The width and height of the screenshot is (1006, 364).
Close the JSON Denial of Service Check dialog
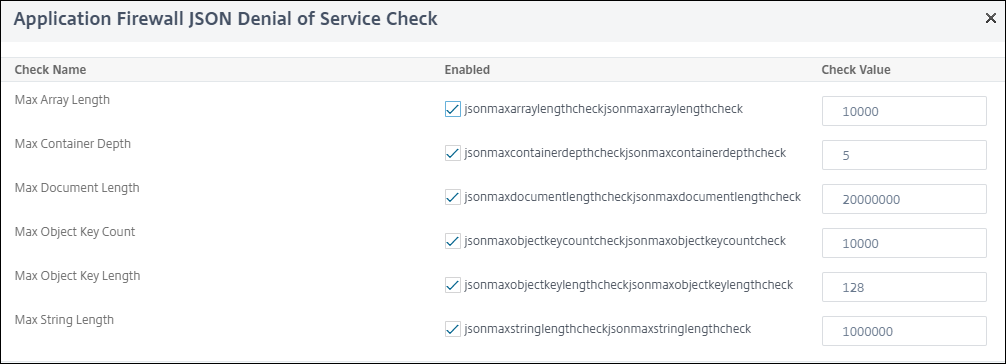pos(991,19)
